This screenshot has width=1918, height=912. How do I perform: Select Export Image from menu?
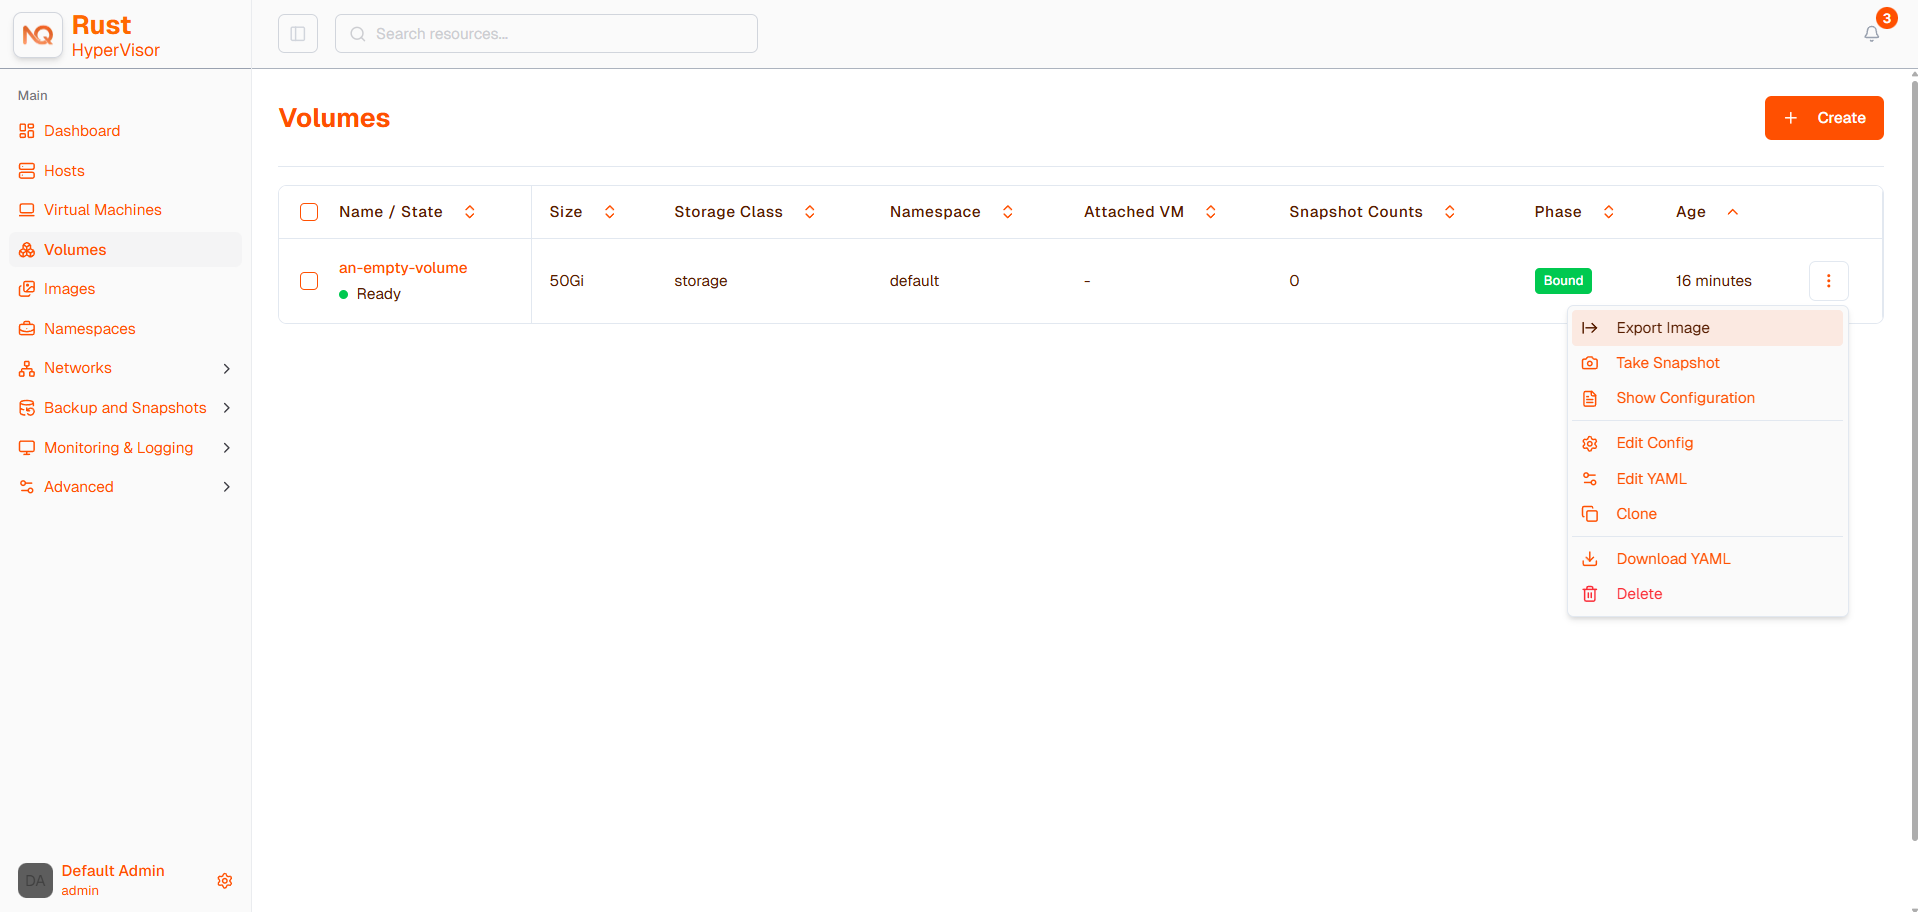[1708, 328]
